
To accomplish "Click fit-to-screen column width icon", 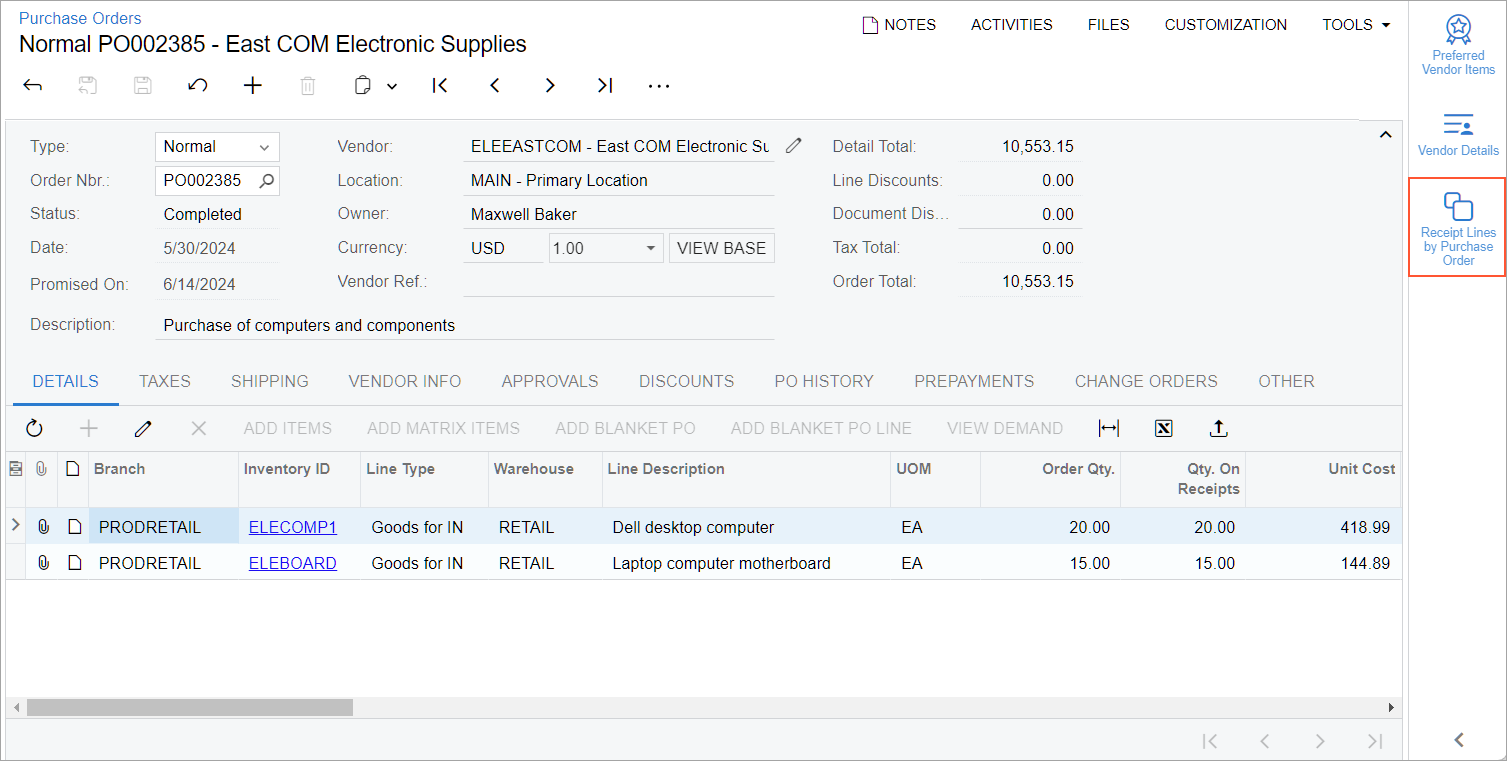I will (1108, 428).
